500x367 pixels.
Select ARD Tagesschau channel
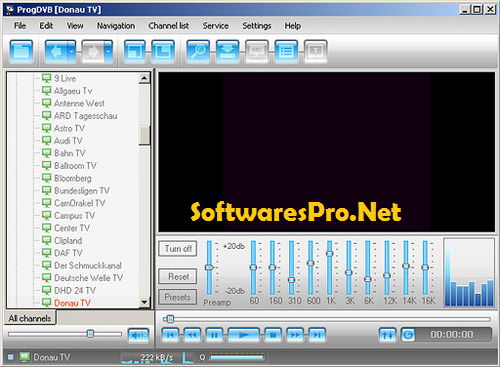(x=86, y=116)
